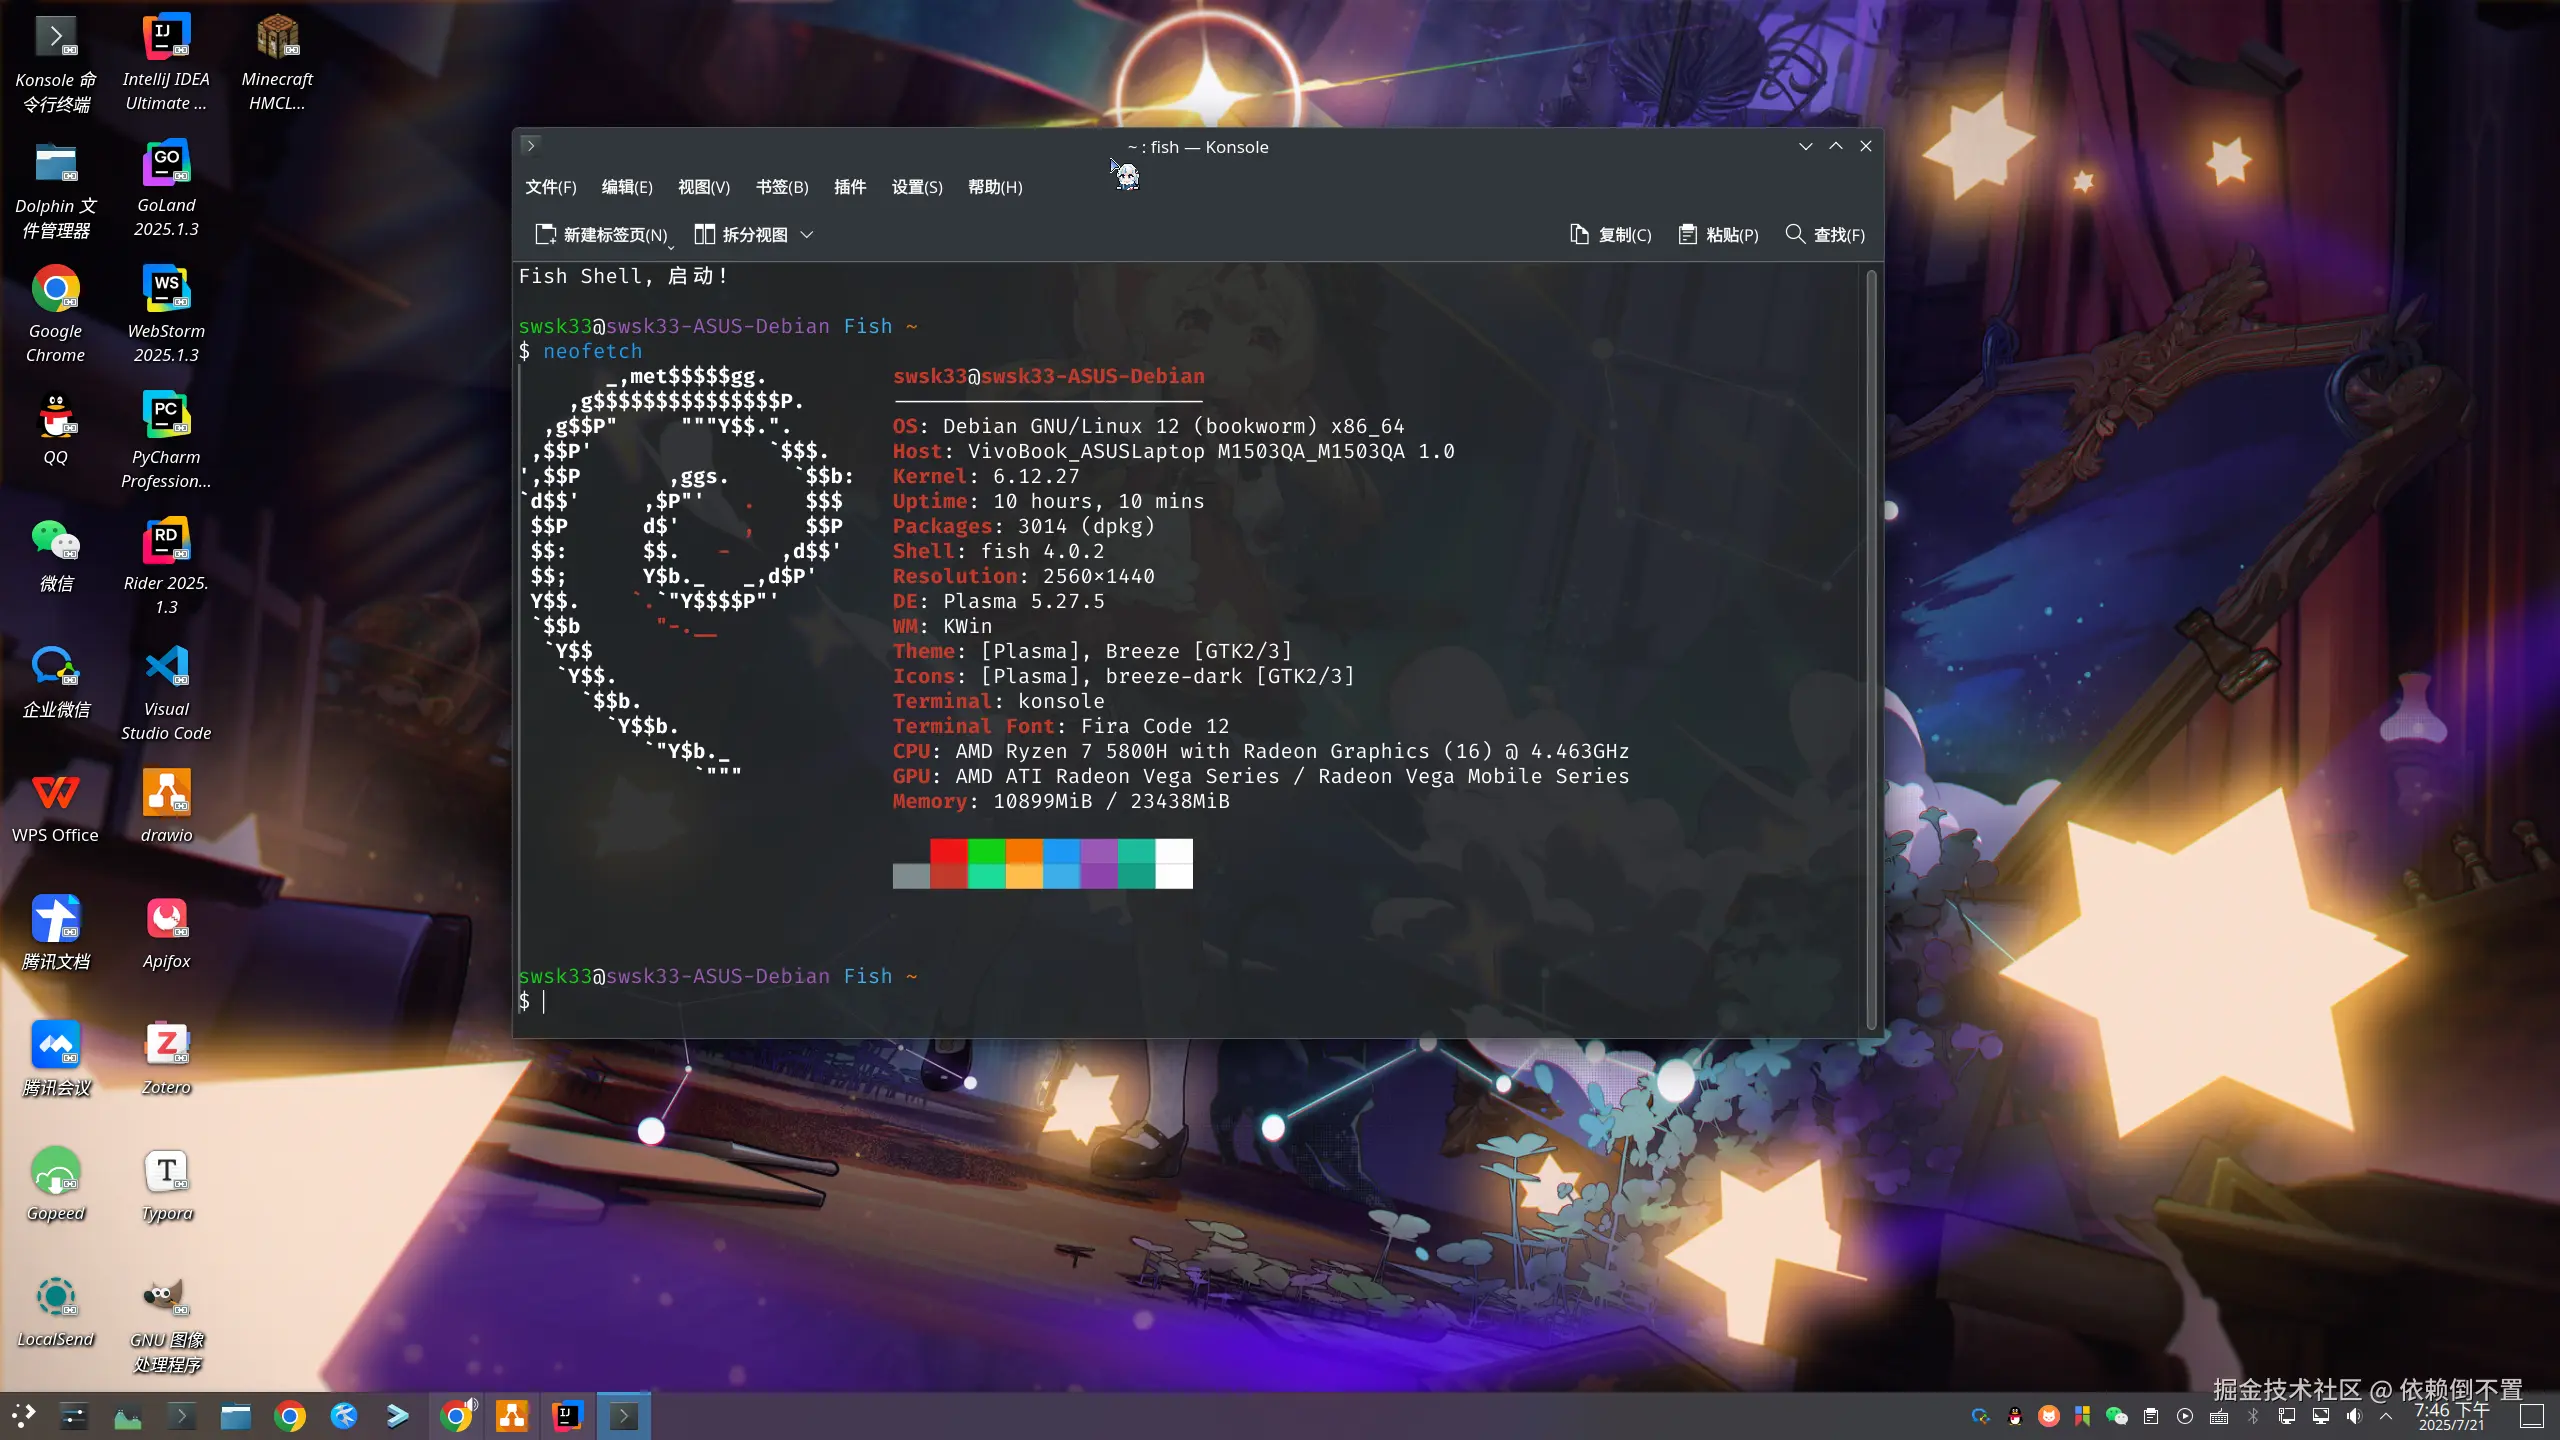Toggle Bluetooth from the system tray

[2253, 1416]
